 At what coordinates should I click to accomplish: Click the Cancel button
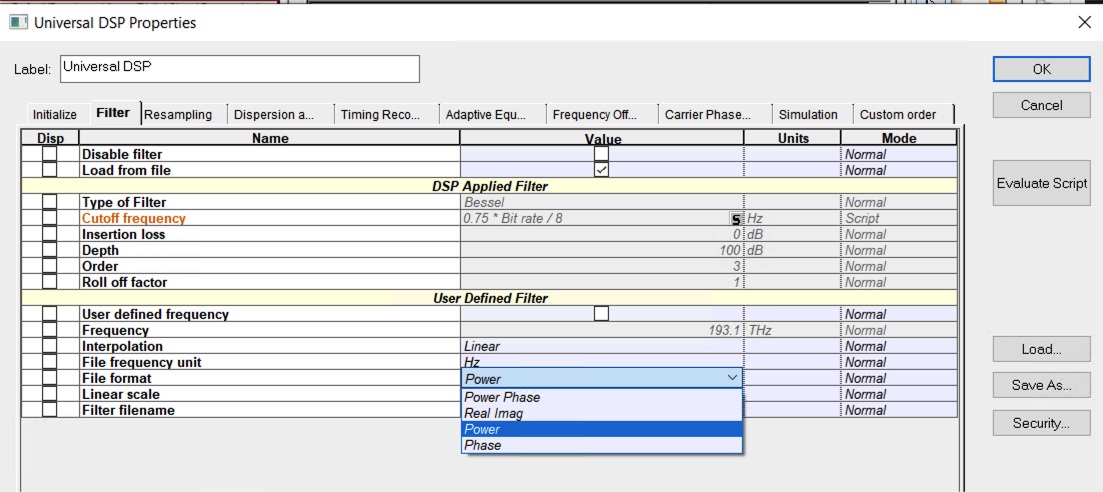(x=1042, y=105)
